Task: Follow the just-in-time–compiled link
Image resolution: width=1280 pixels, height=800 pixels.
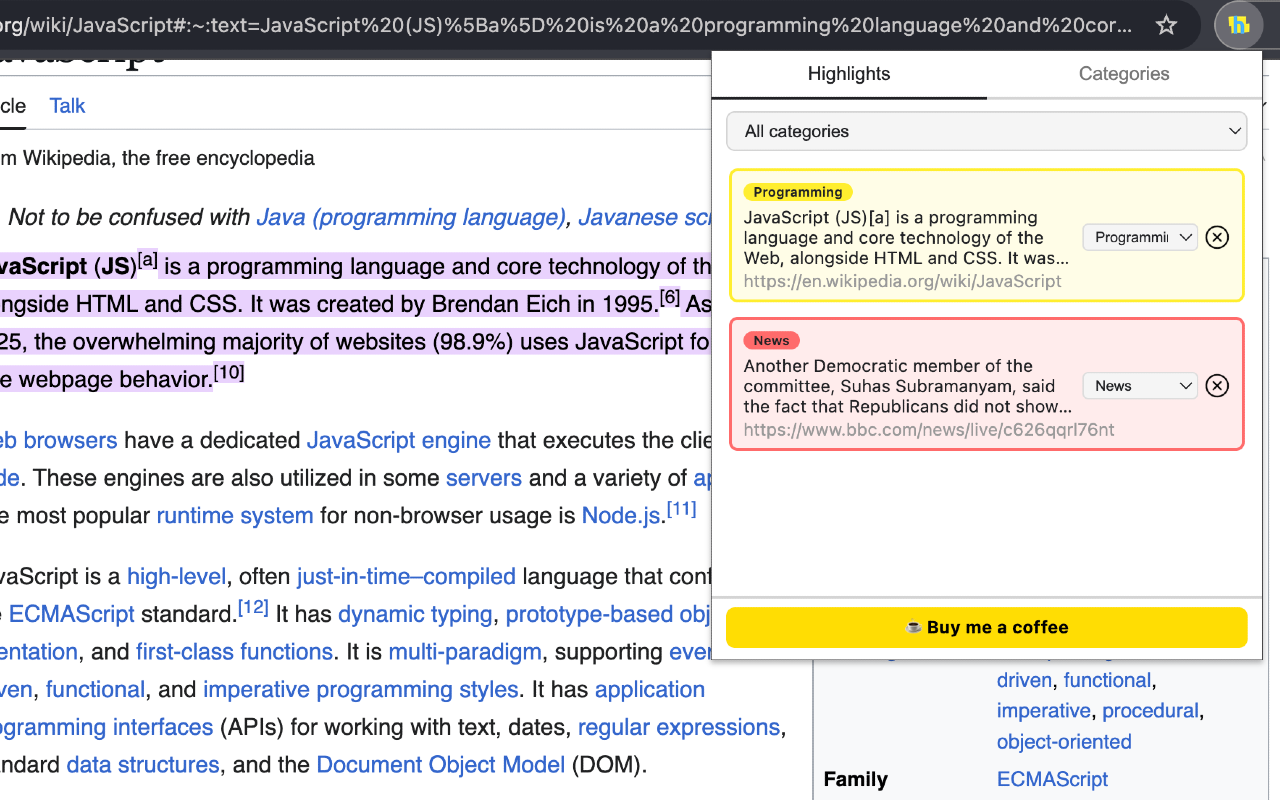Action: [406, 576]
